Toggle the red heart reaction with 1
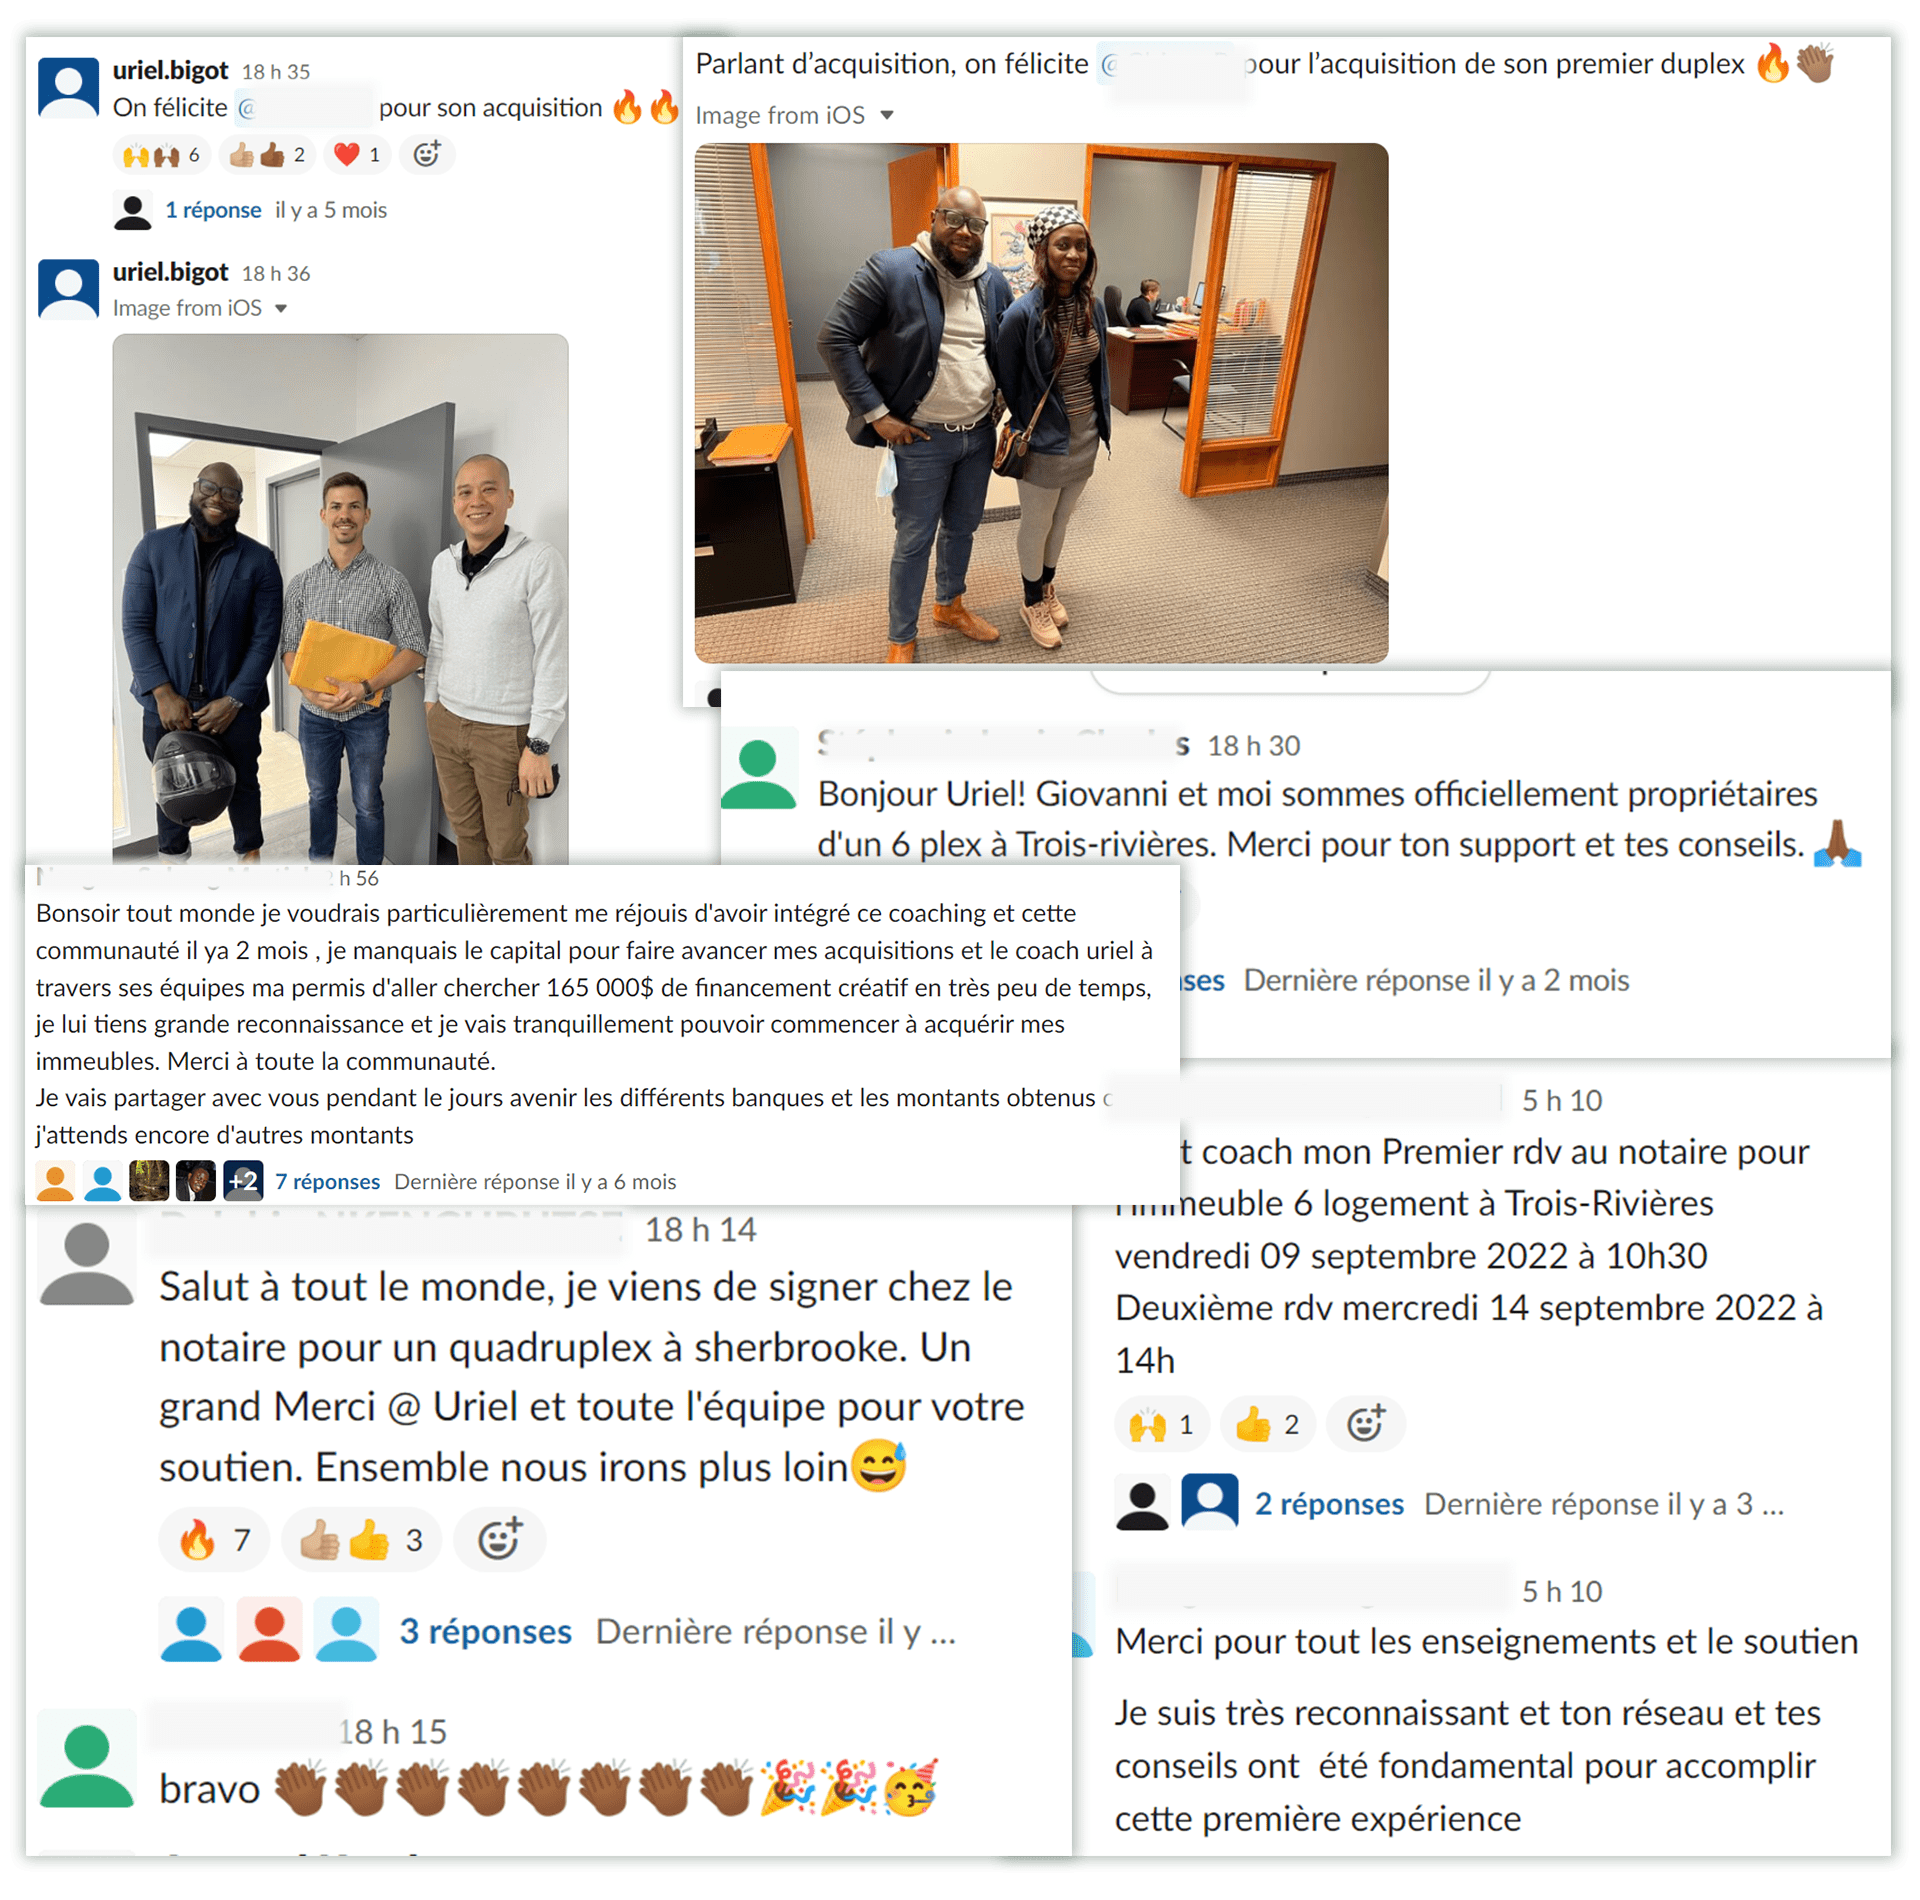The image size is (1920, 1900). (357, 155)
